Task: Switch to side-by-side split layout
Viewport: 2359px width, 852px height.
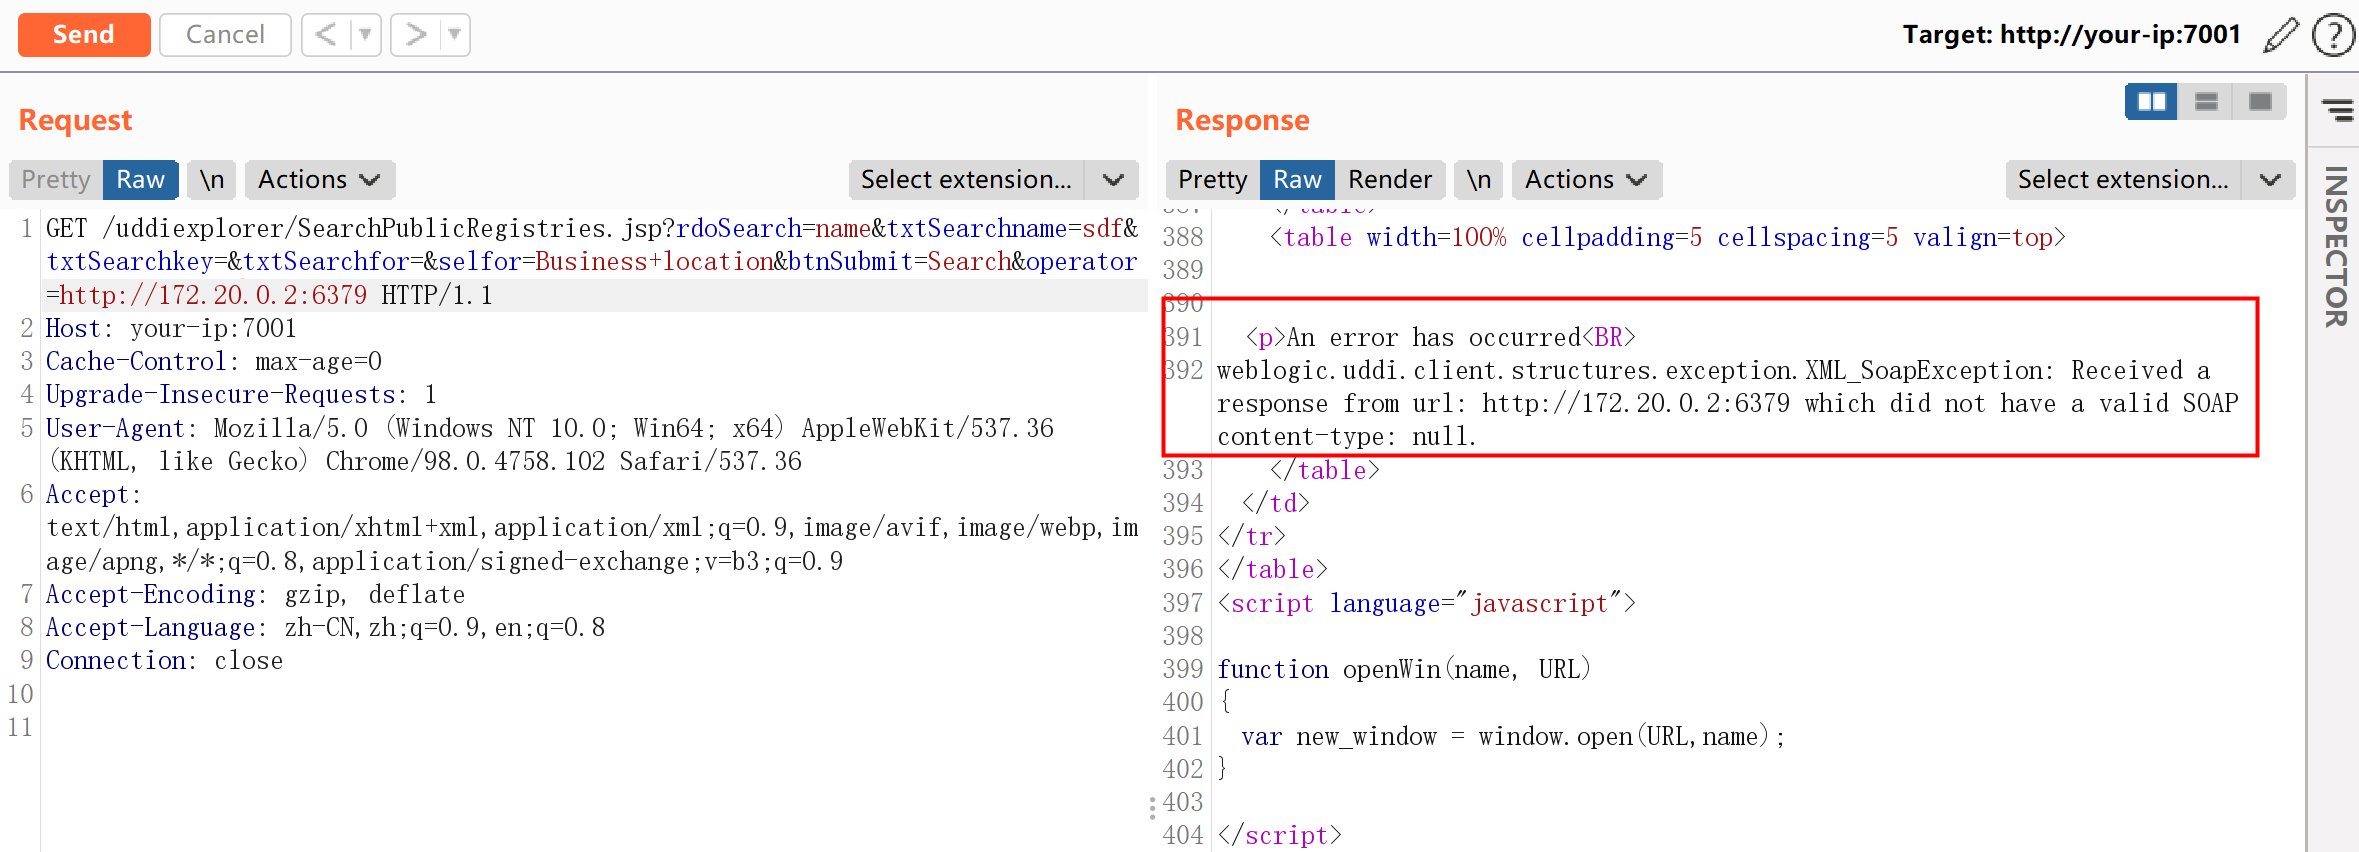Action: click(x=2151, y=102)
